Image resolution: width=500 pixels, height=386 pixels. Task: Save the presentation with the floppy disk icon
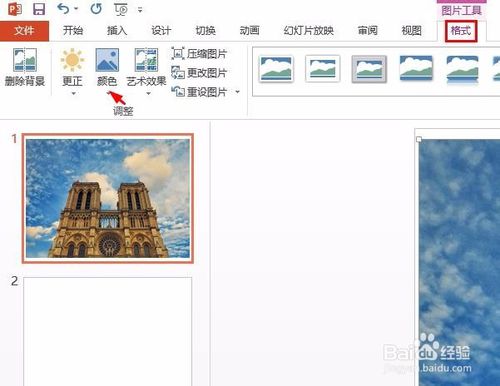39,9
